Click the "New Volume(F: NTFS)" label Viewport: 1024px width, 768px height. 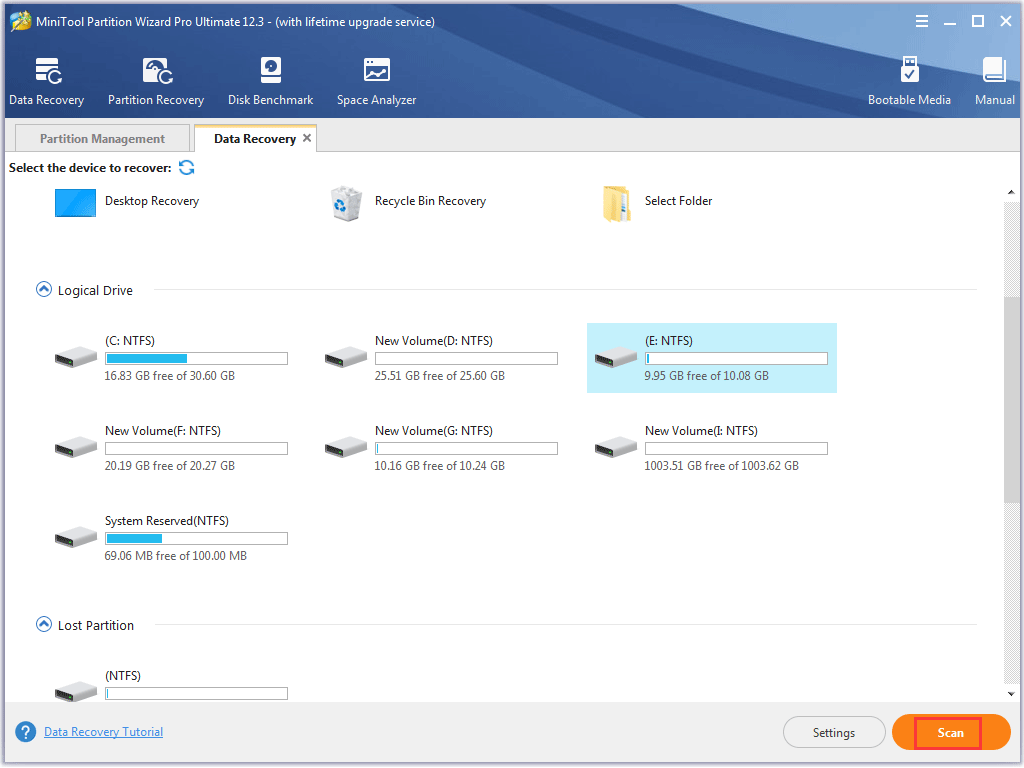click(163, 430)
